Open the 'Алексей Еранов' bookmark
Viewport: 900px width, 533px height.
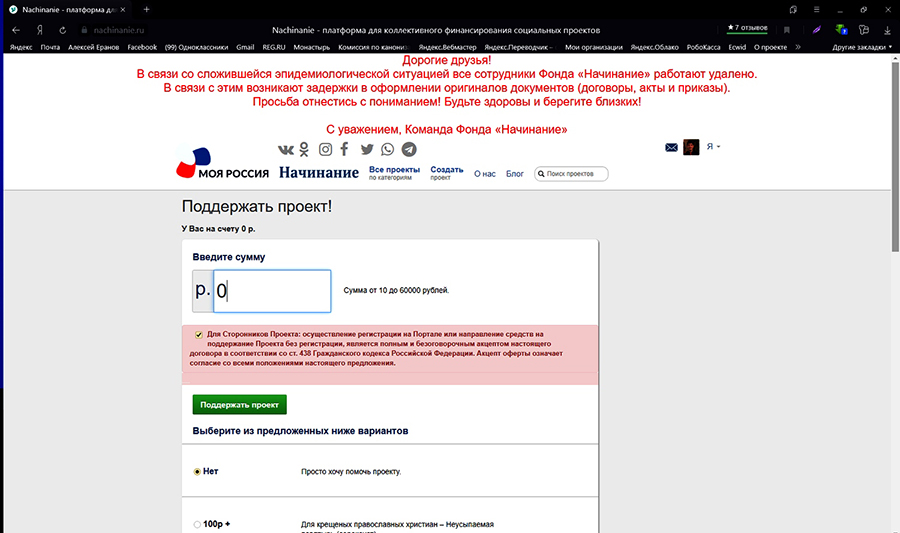[x=94, y=47]
